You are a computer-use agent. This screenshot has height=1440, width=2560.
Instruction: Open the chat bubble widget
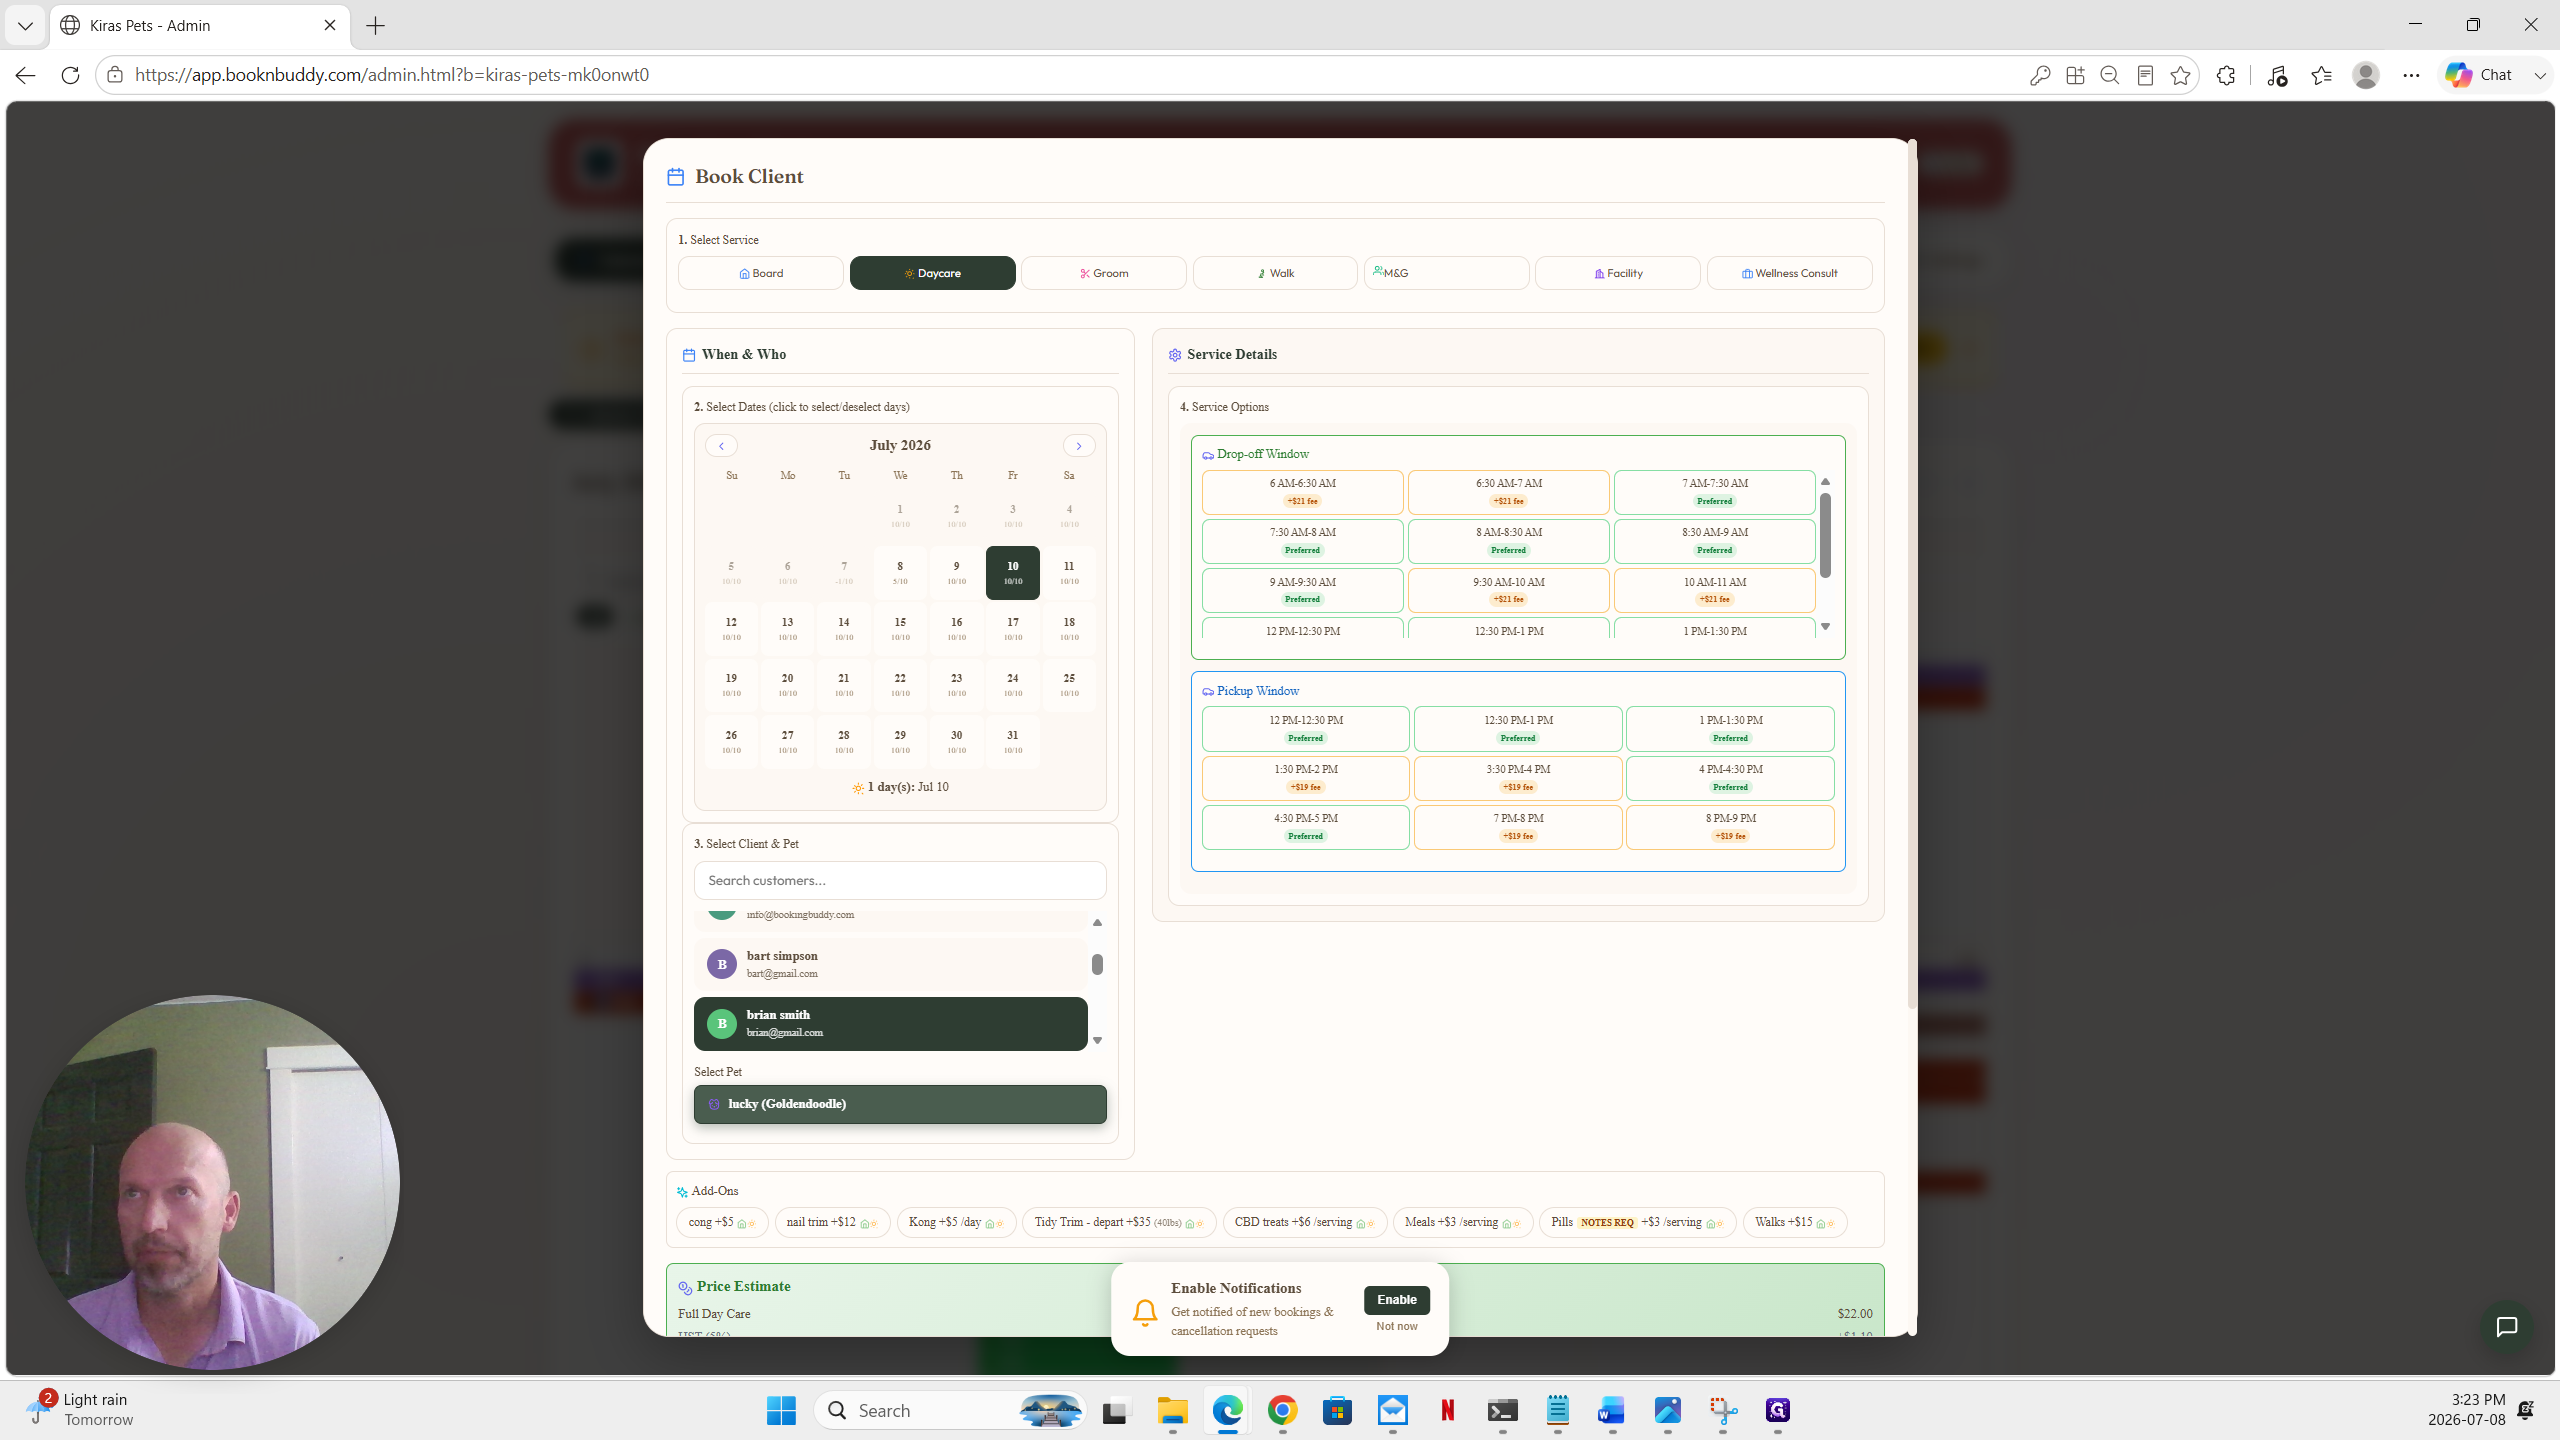[x=2506, y=1326]
